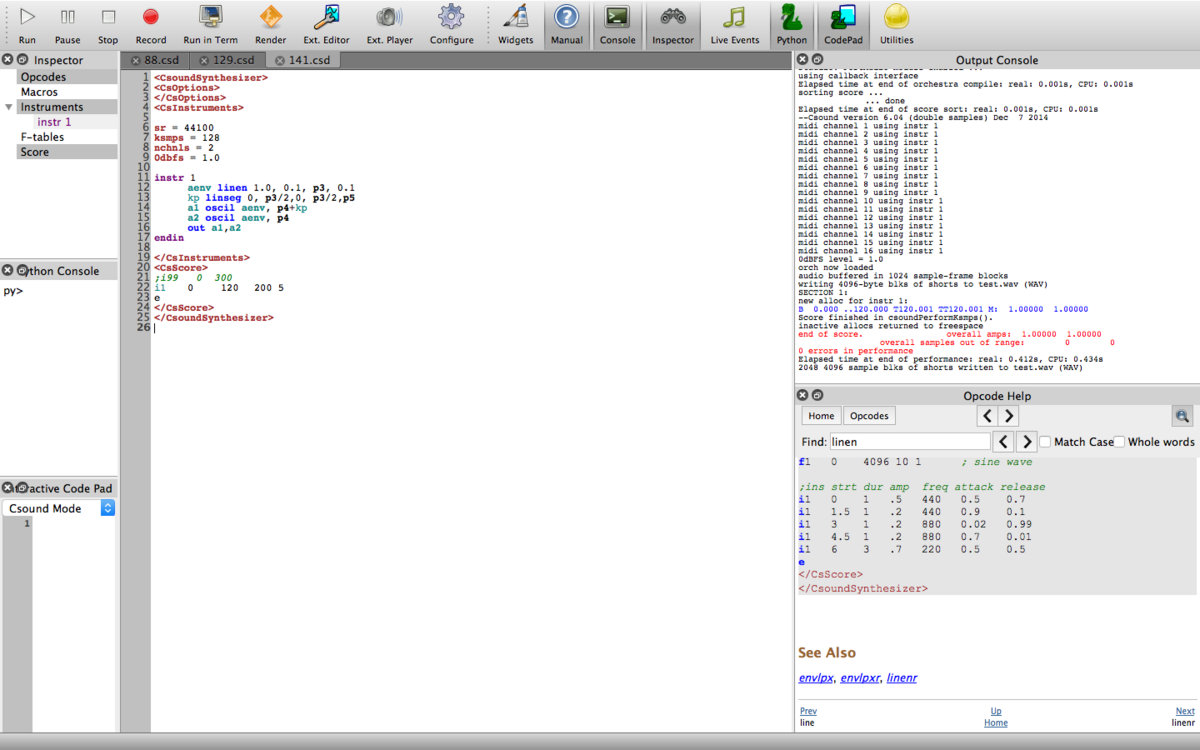This screenshot has height=750, width=1200.
Task: Click the Find text field
Action: (909, 442)
